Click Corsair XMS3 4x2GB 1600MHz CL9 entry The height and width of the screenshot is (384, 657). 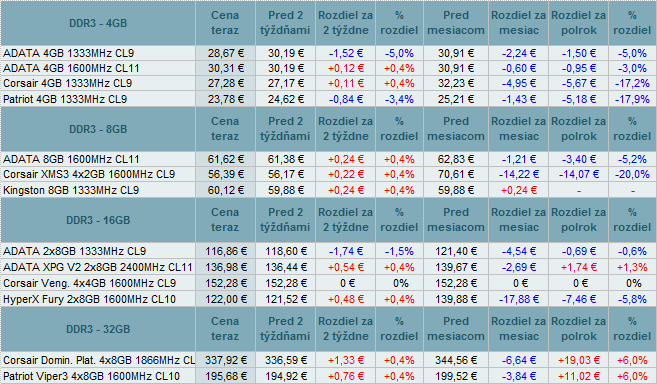pyautogui.click(x=89, y=174)
